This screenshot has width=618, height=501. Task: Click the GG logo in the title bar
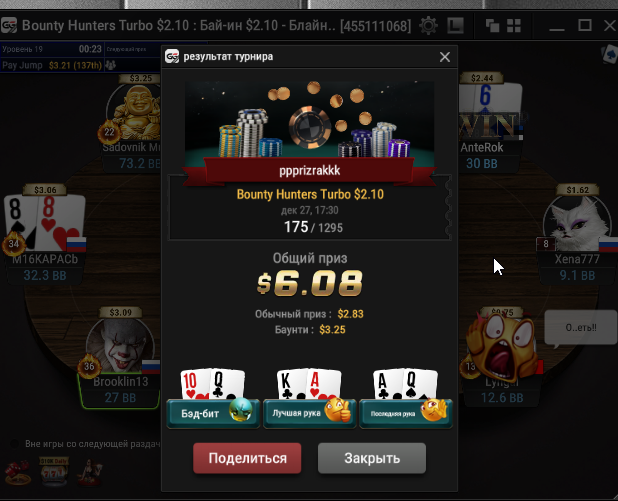coord(9,26)
